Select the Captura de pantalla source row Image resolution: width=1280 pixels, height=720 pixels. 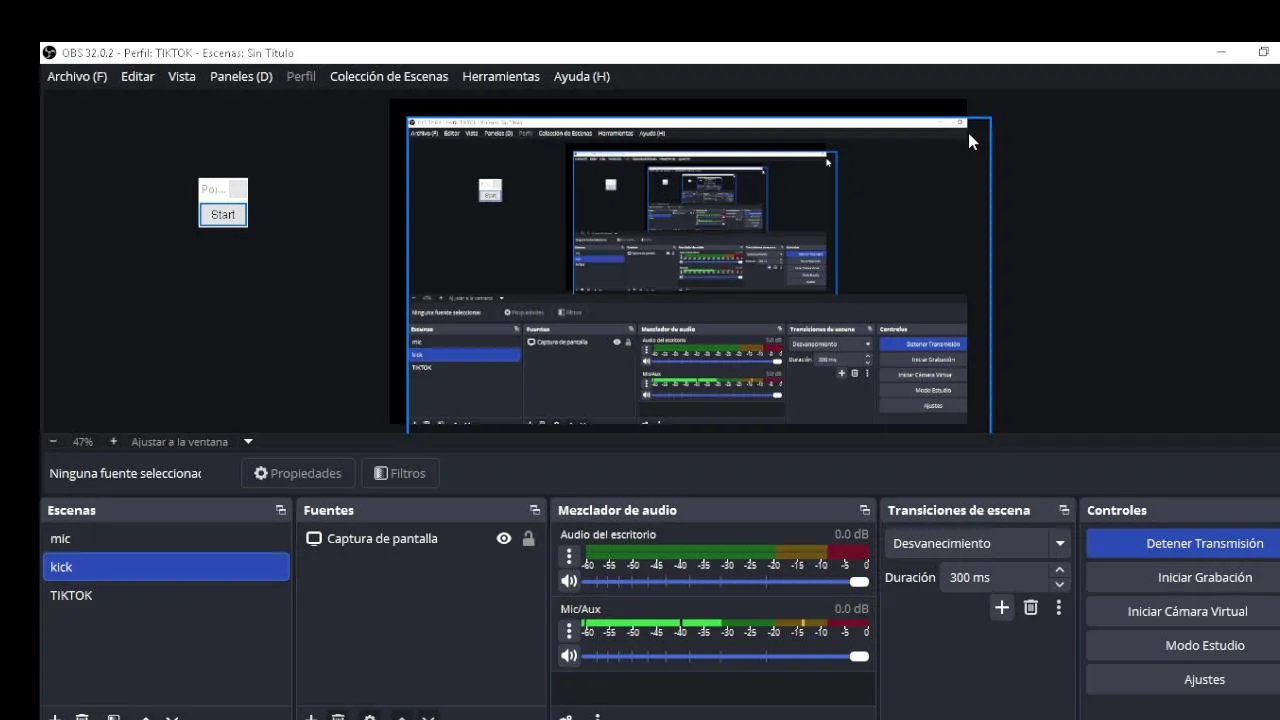point(421,538)
